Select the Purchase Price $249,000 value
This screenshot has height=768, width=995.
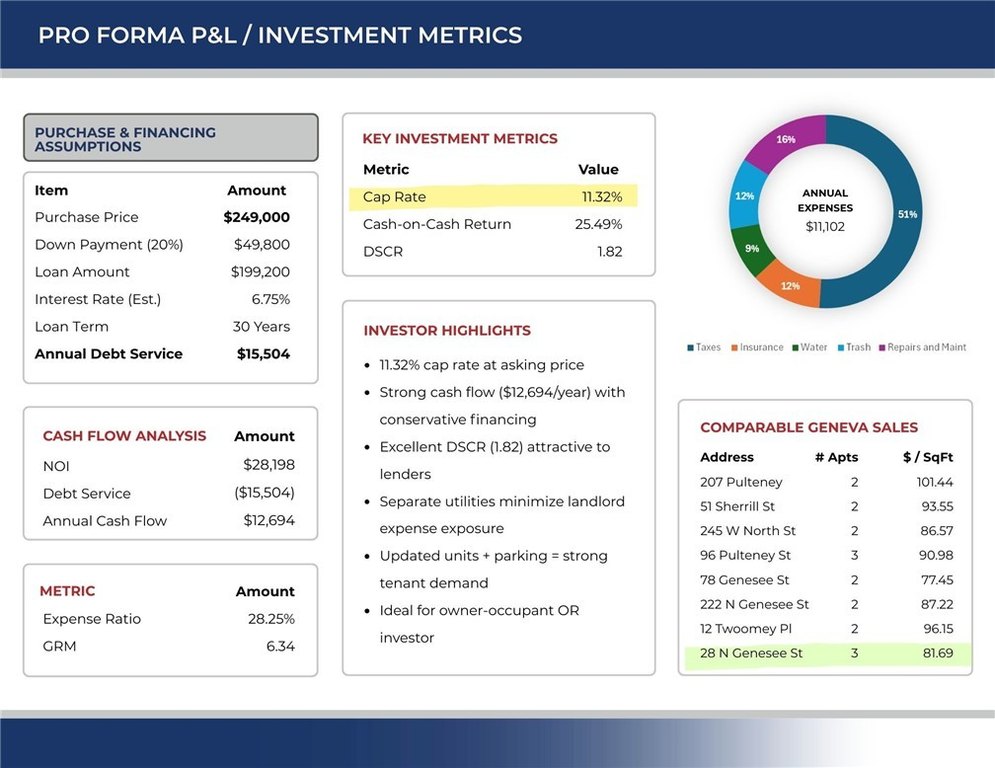pyautogui.click(x=256, y=217)
